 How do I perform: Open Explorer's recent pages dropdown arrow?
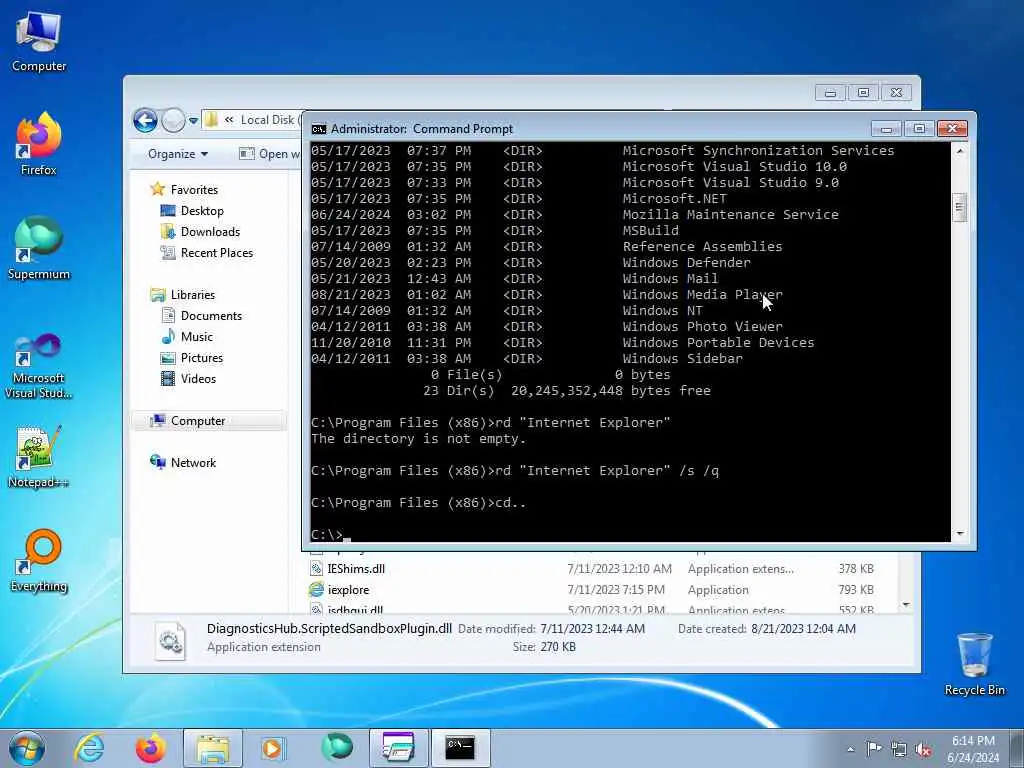click(193, 121)
